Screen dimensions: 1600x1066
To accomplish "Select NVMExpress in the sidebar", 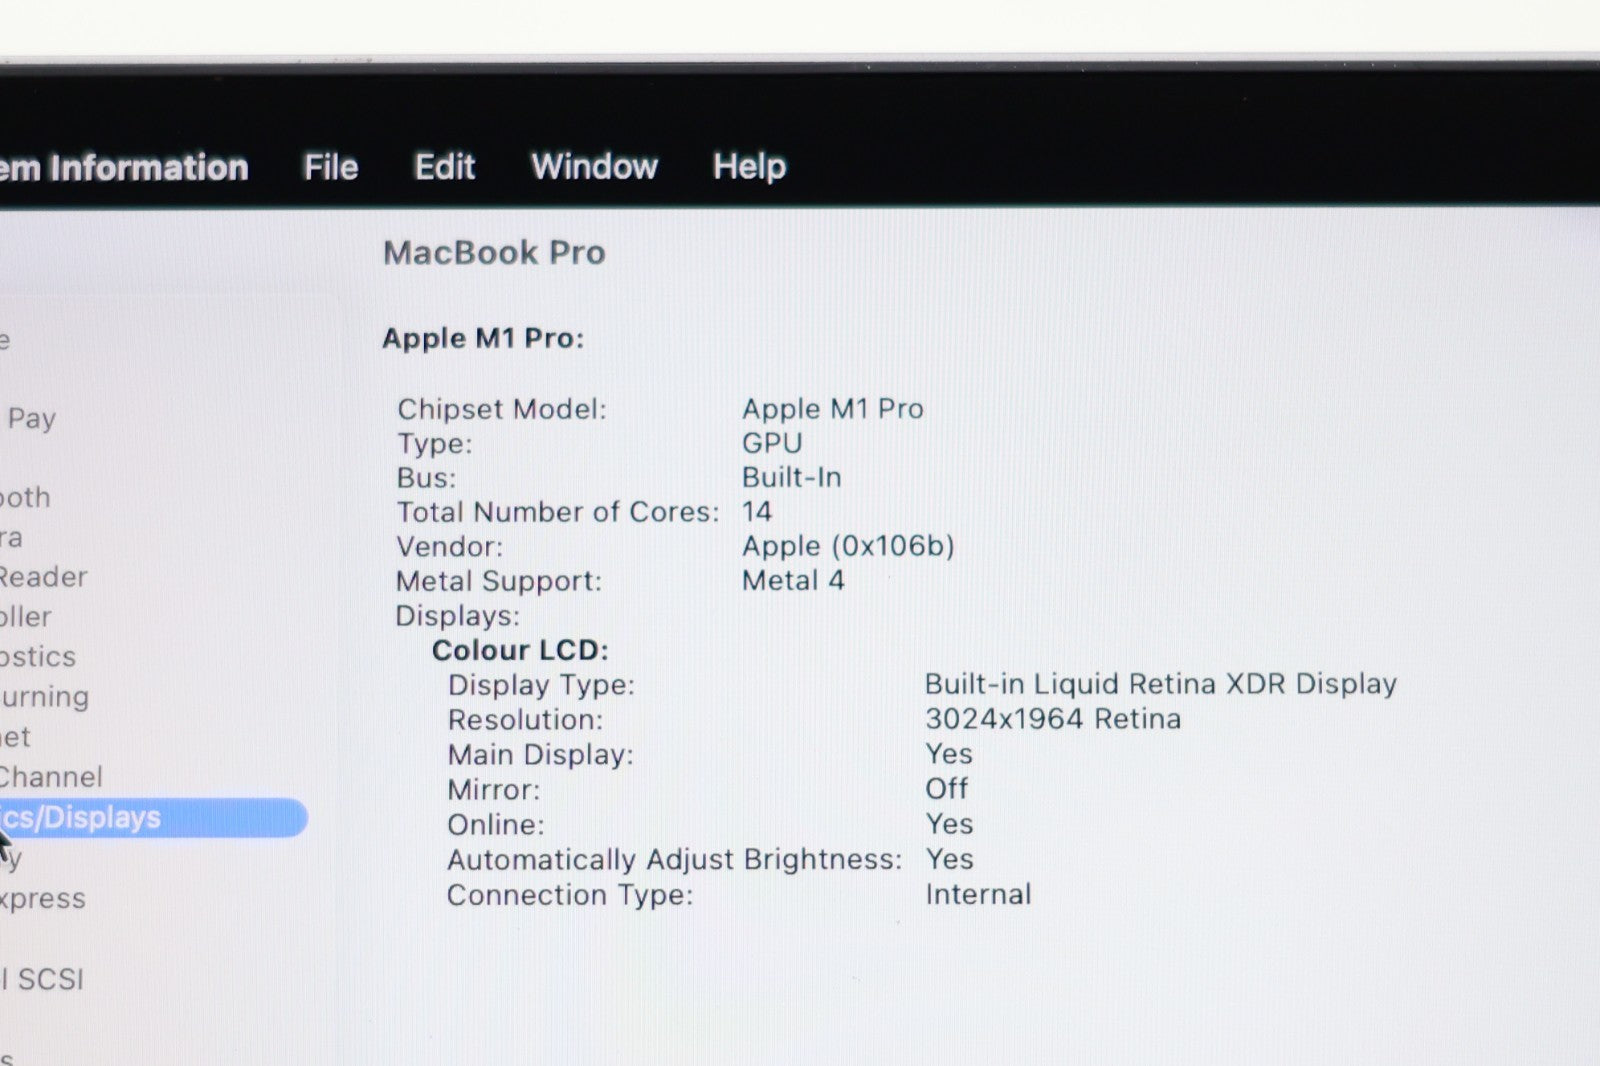I will tap(42, 898).
